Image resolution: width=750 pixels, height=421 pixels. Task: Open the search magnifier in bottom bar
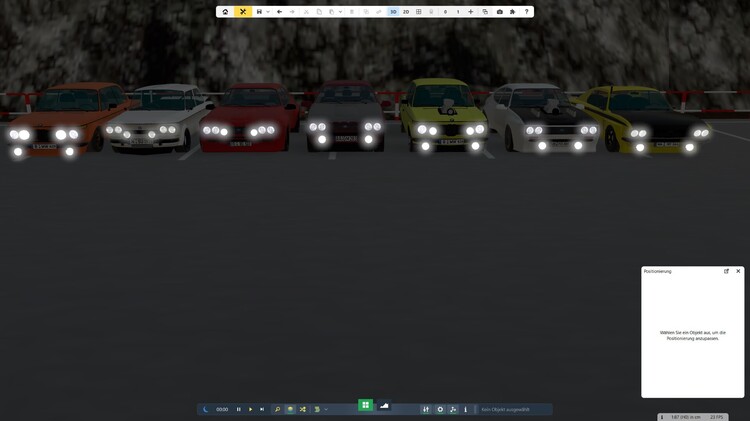point(277,410)
